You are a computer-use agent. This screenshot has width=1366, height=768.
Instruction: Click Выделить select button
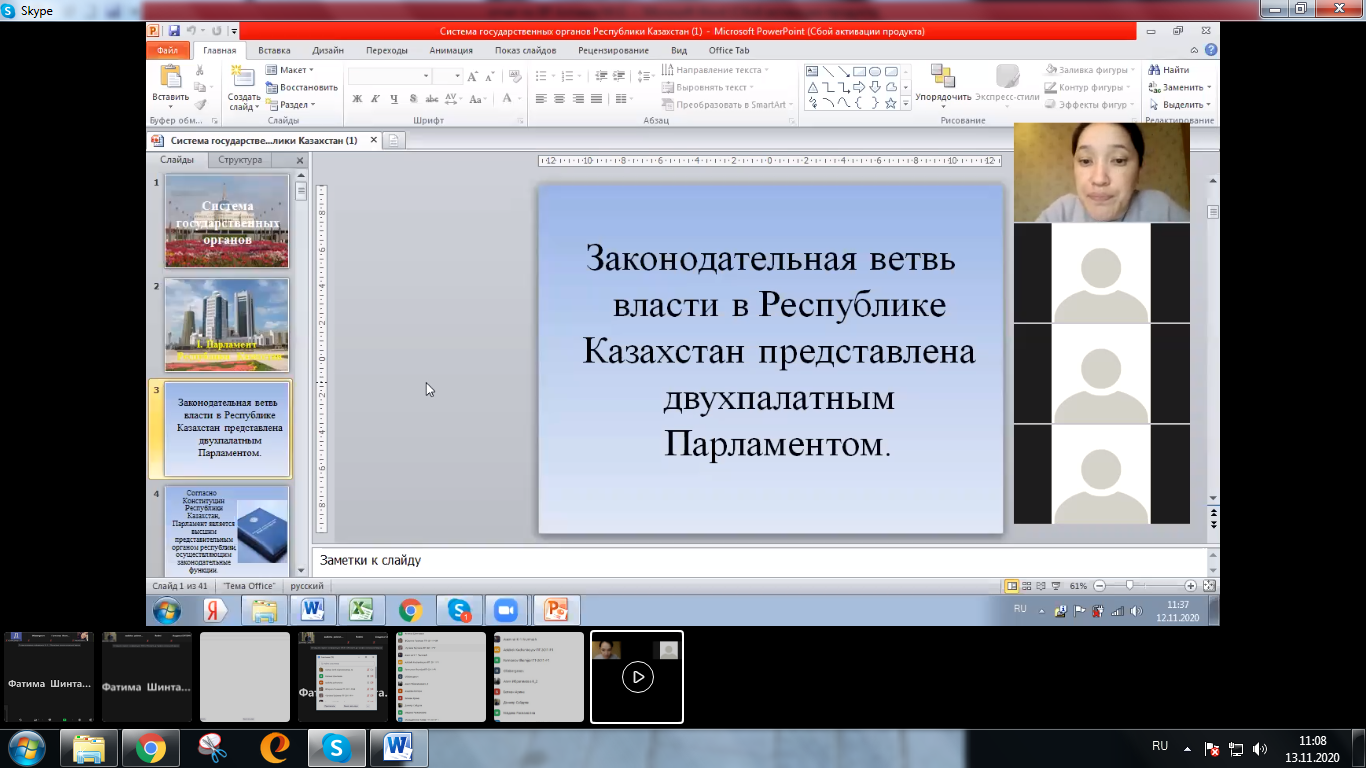tap(1180, 104)
